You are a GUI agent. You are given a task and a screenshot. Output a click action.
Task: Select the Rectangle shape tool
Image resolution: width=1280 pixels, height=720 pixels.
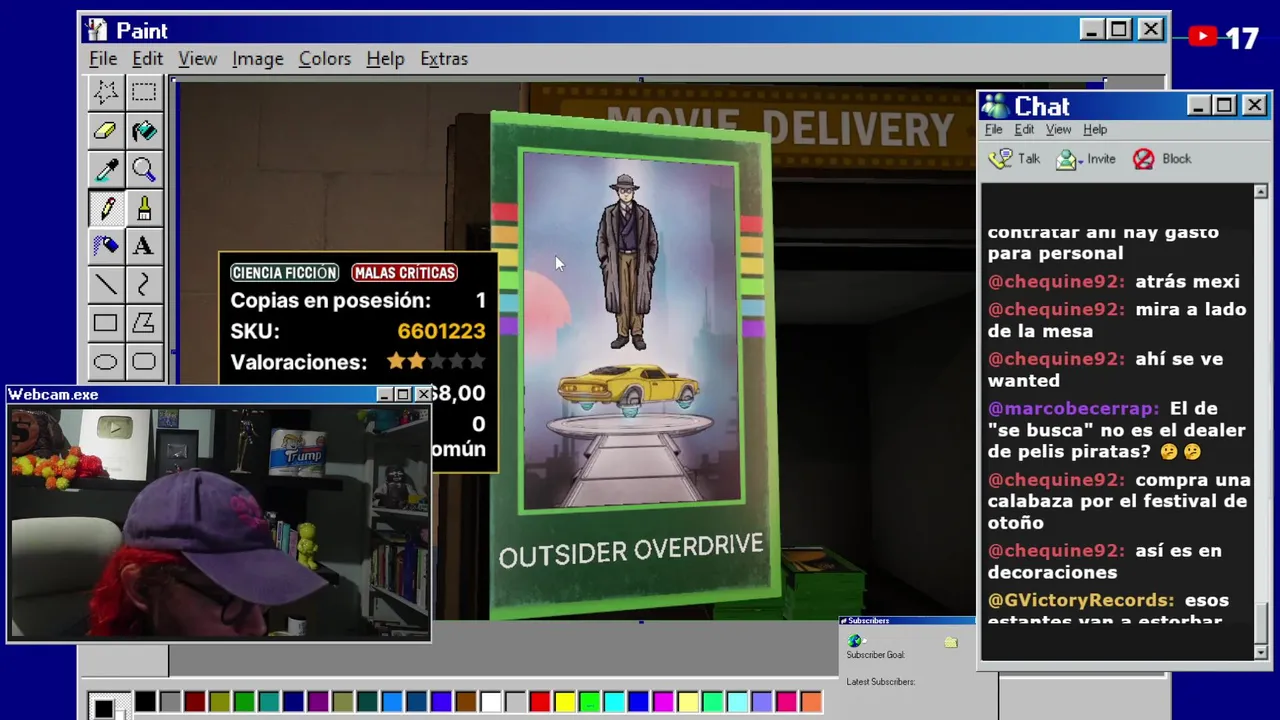pos(105,323)
